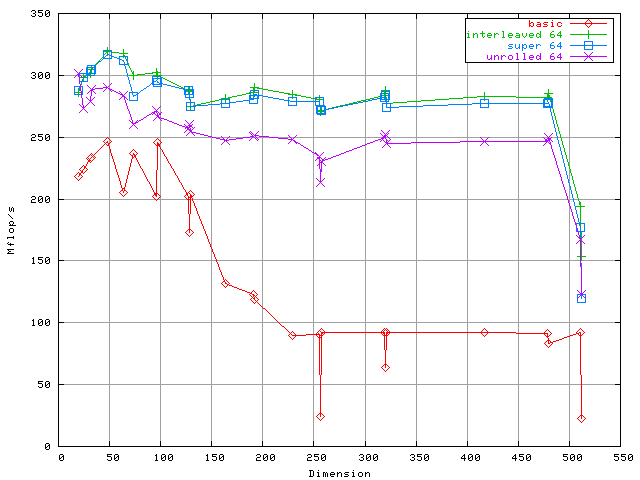
Task: Click the red diamond at dimension 416
Action: click(x=484, y=332)
